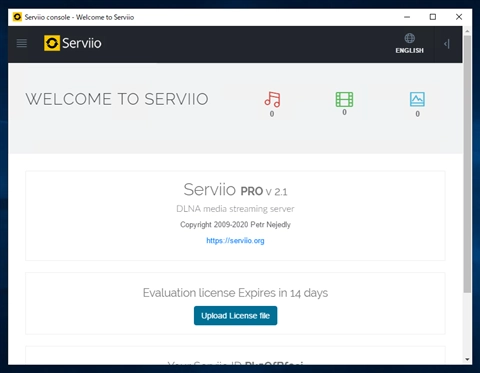
Task: Minimize the Serviio console window
Action: pos(407,17)
